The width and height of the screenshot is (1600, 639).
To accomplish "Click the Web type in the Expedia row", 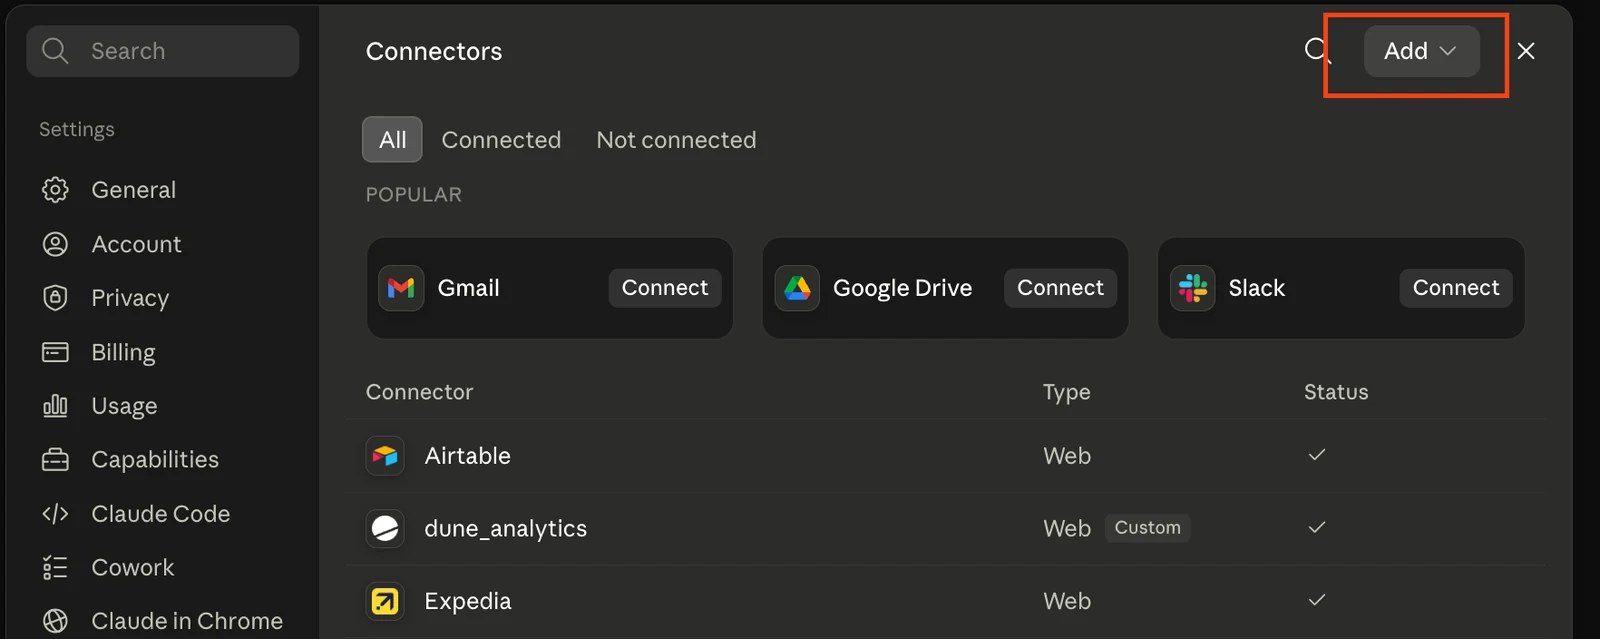I will click(x=1067, y=601).
